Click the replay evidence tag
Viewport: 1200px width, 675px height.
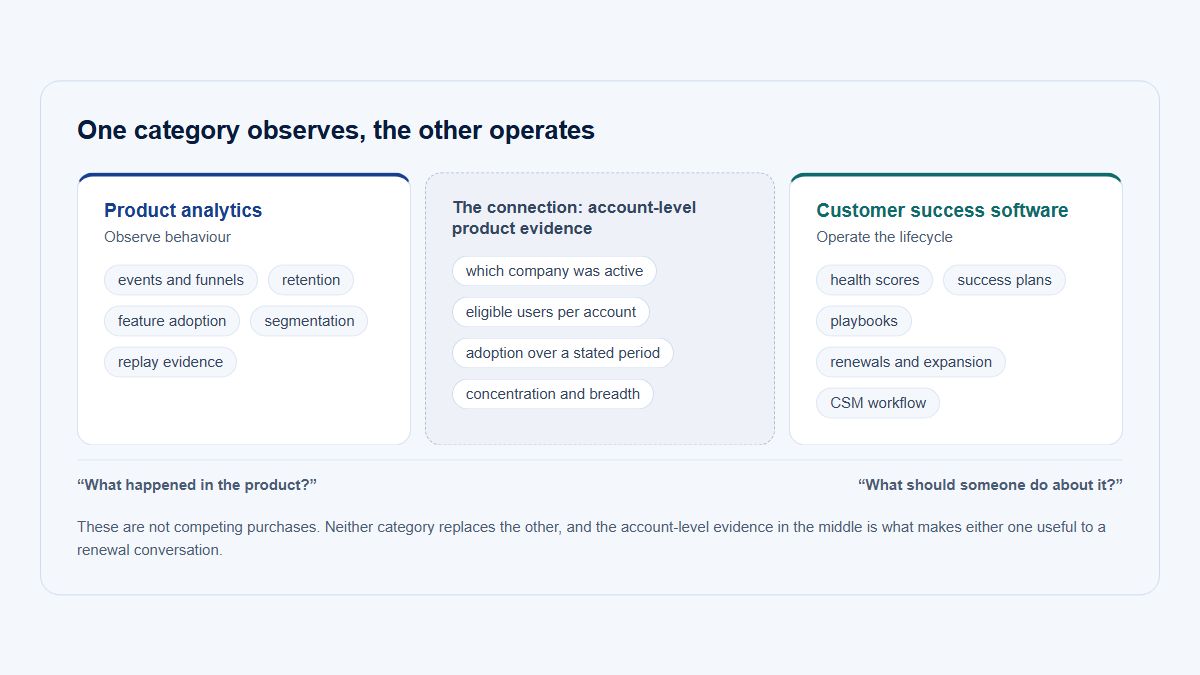pos(170,362)
